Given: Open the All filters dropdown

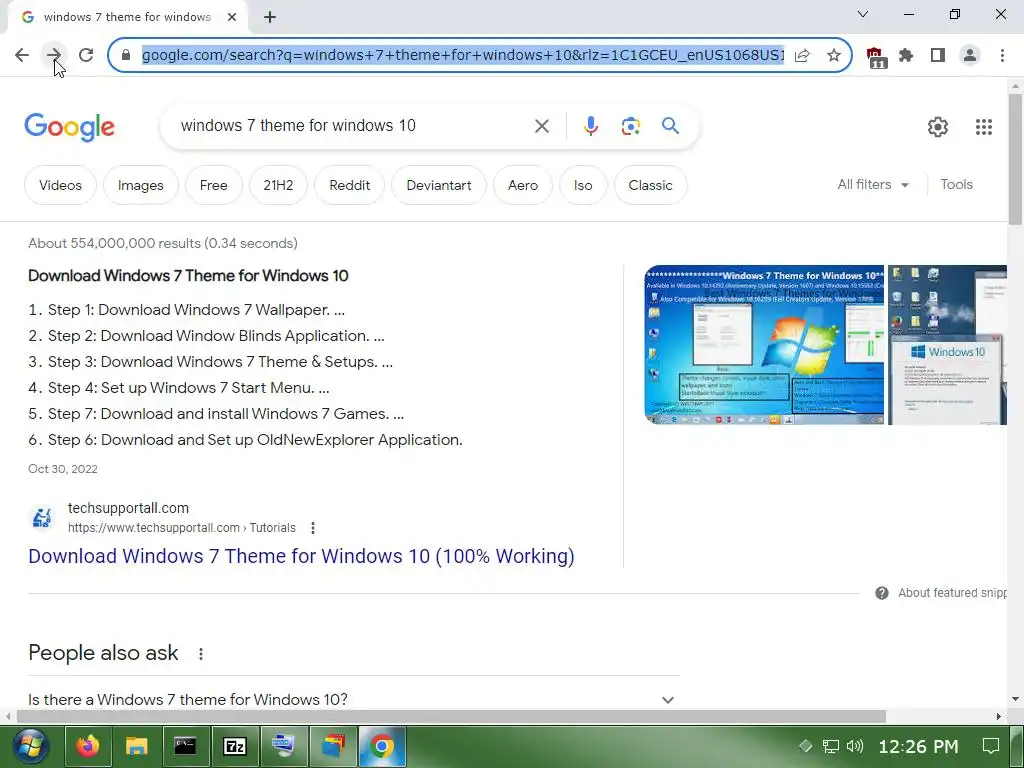Looking at the screenshot, I should pos(872,185).
